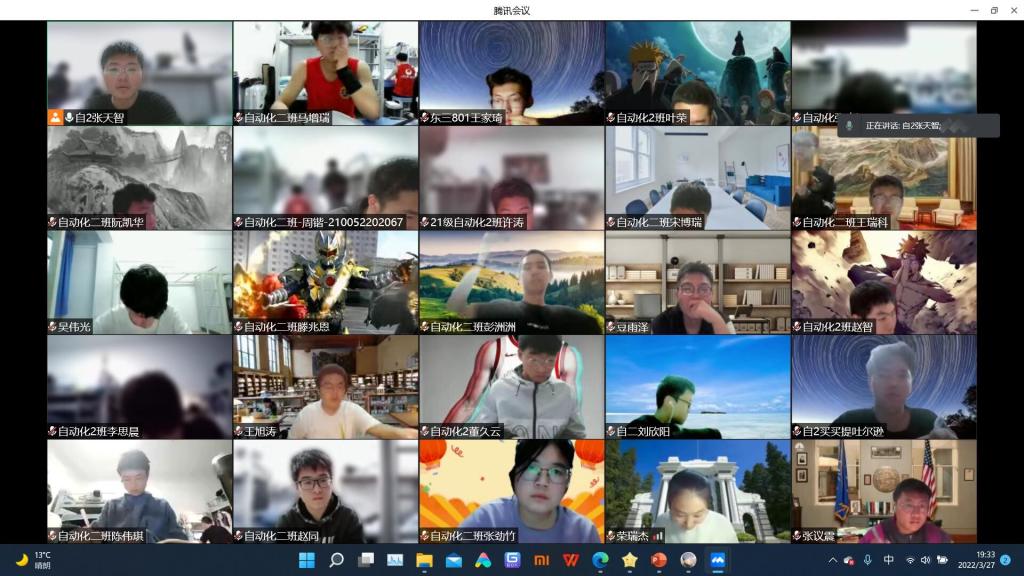Toggle the microphone icon in system tray
The width and height of the screenshot is (1024, 576).
tap(867, 560)
